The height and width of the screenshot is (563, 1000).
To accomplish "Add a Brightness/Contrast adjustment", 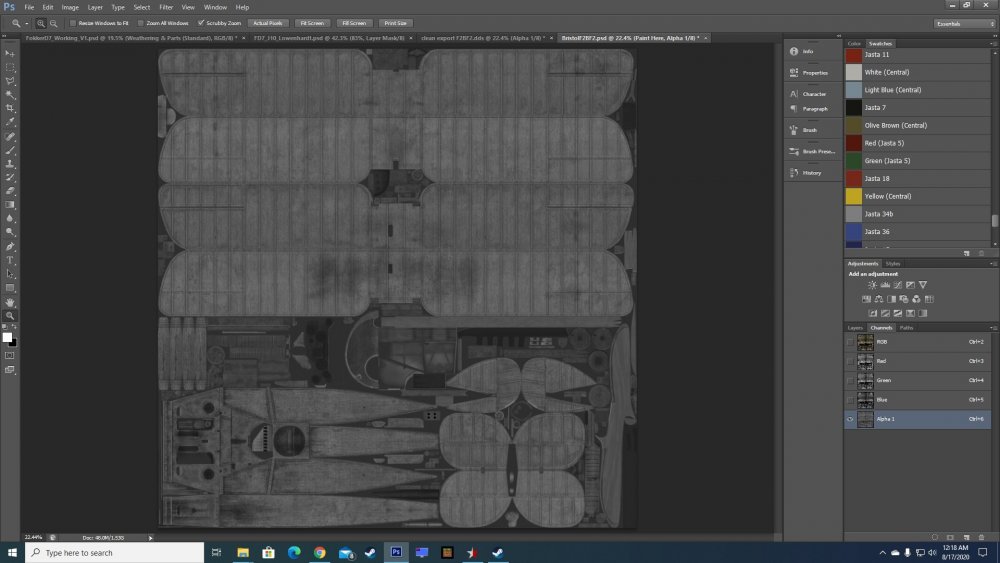I will (872, 285).
